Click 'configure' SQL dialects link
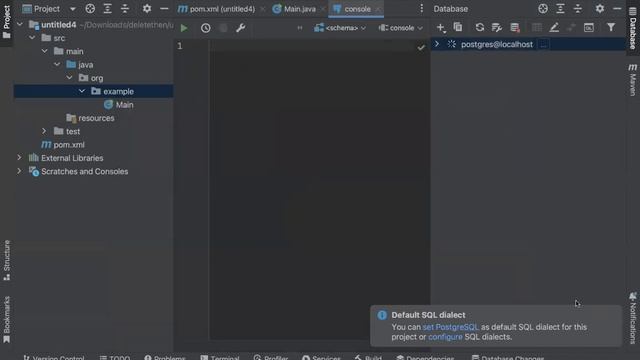The height and width of the screenshot is (360, 640). point(445,337)
